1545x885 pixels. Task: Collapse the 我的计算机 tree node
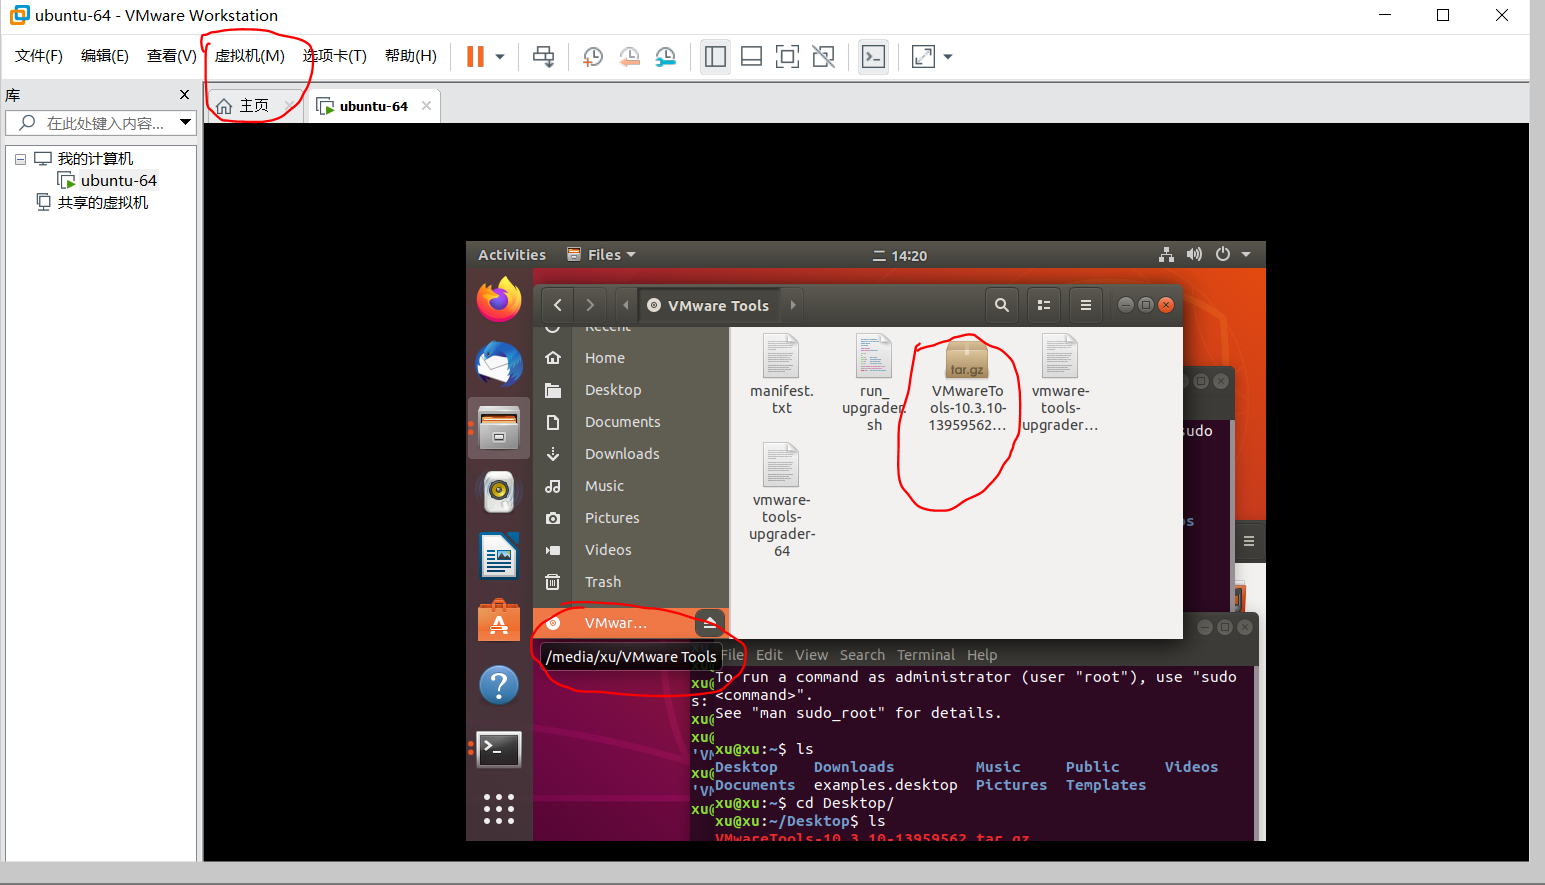pos(20,159)
